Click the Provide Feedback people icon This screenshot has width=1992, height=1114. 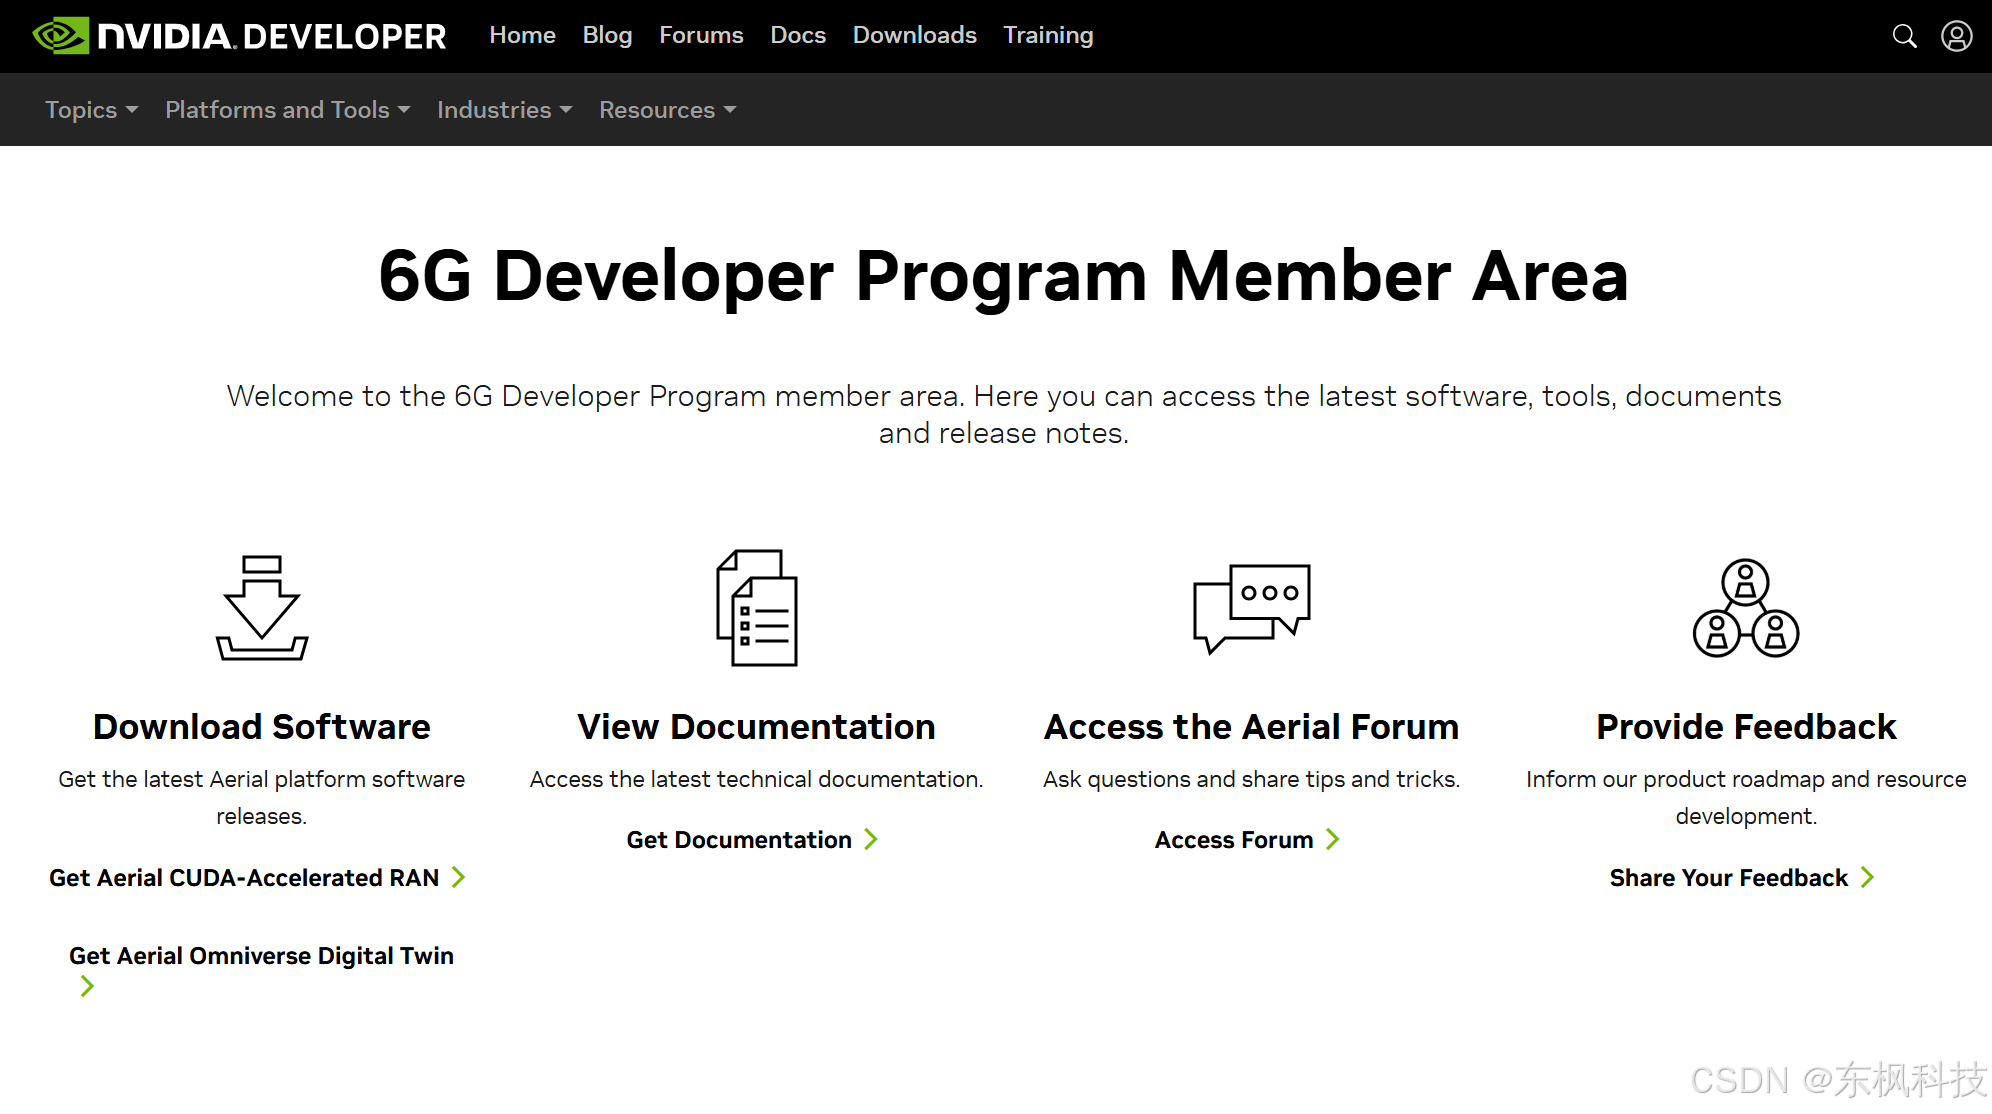1745,608
